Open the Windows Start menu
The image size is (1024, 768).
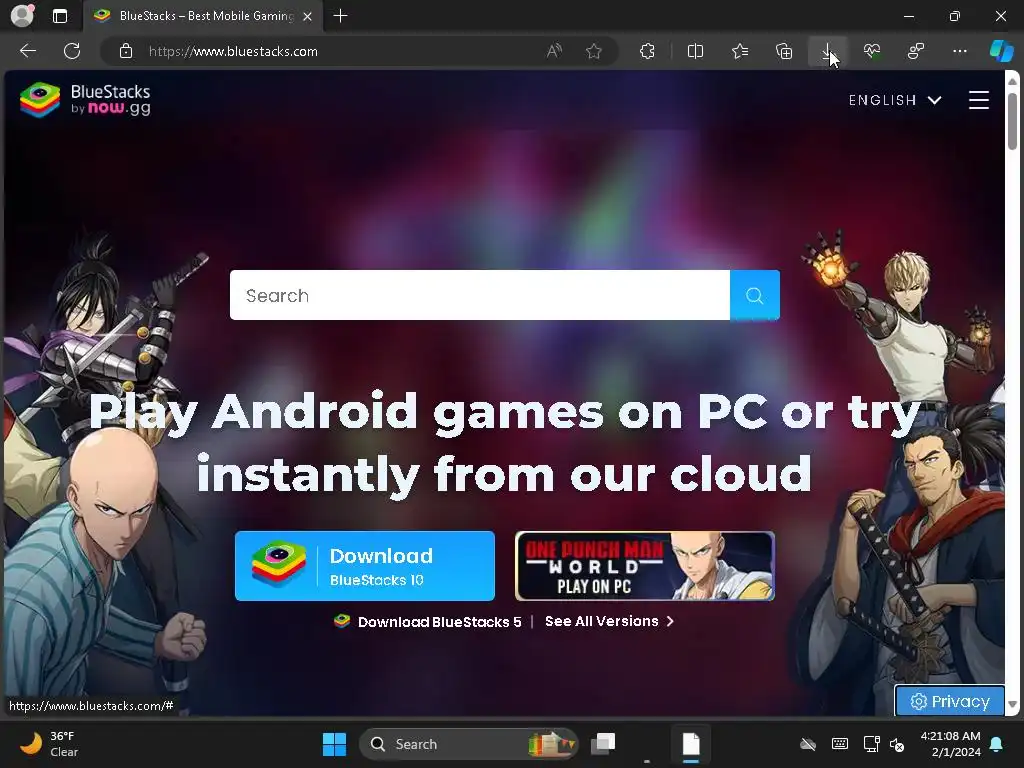[334, 744]
